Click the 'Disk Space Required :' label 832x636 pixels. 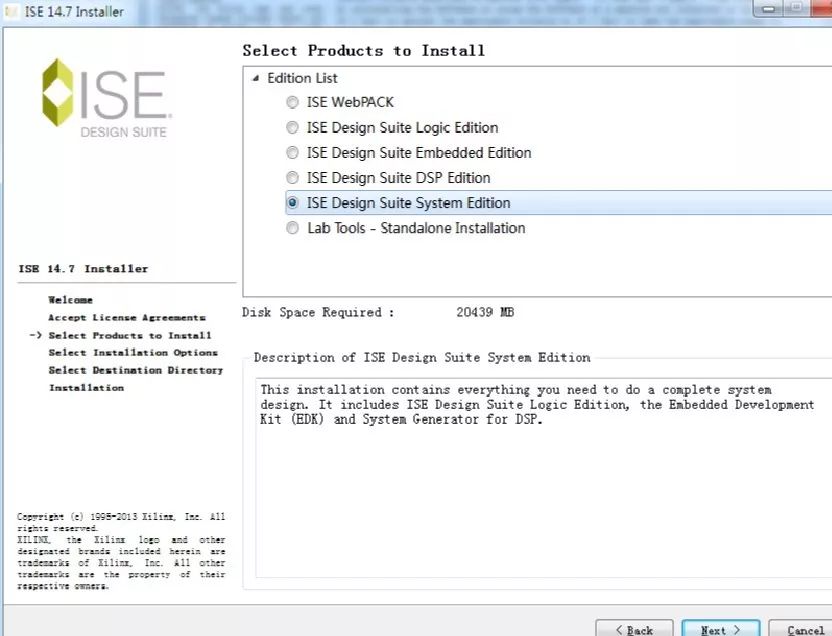click(318, 312)
